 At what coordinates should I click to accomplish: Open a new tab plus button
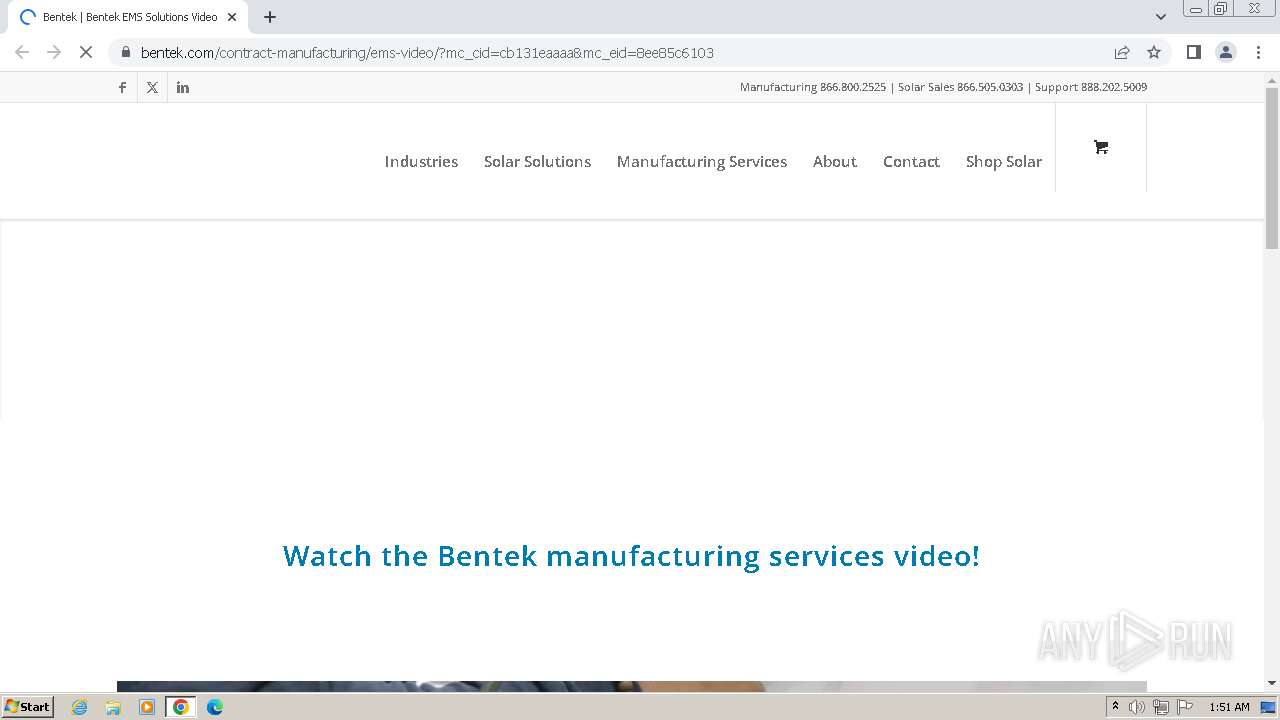pyautogui.click(x=270, y=17)
